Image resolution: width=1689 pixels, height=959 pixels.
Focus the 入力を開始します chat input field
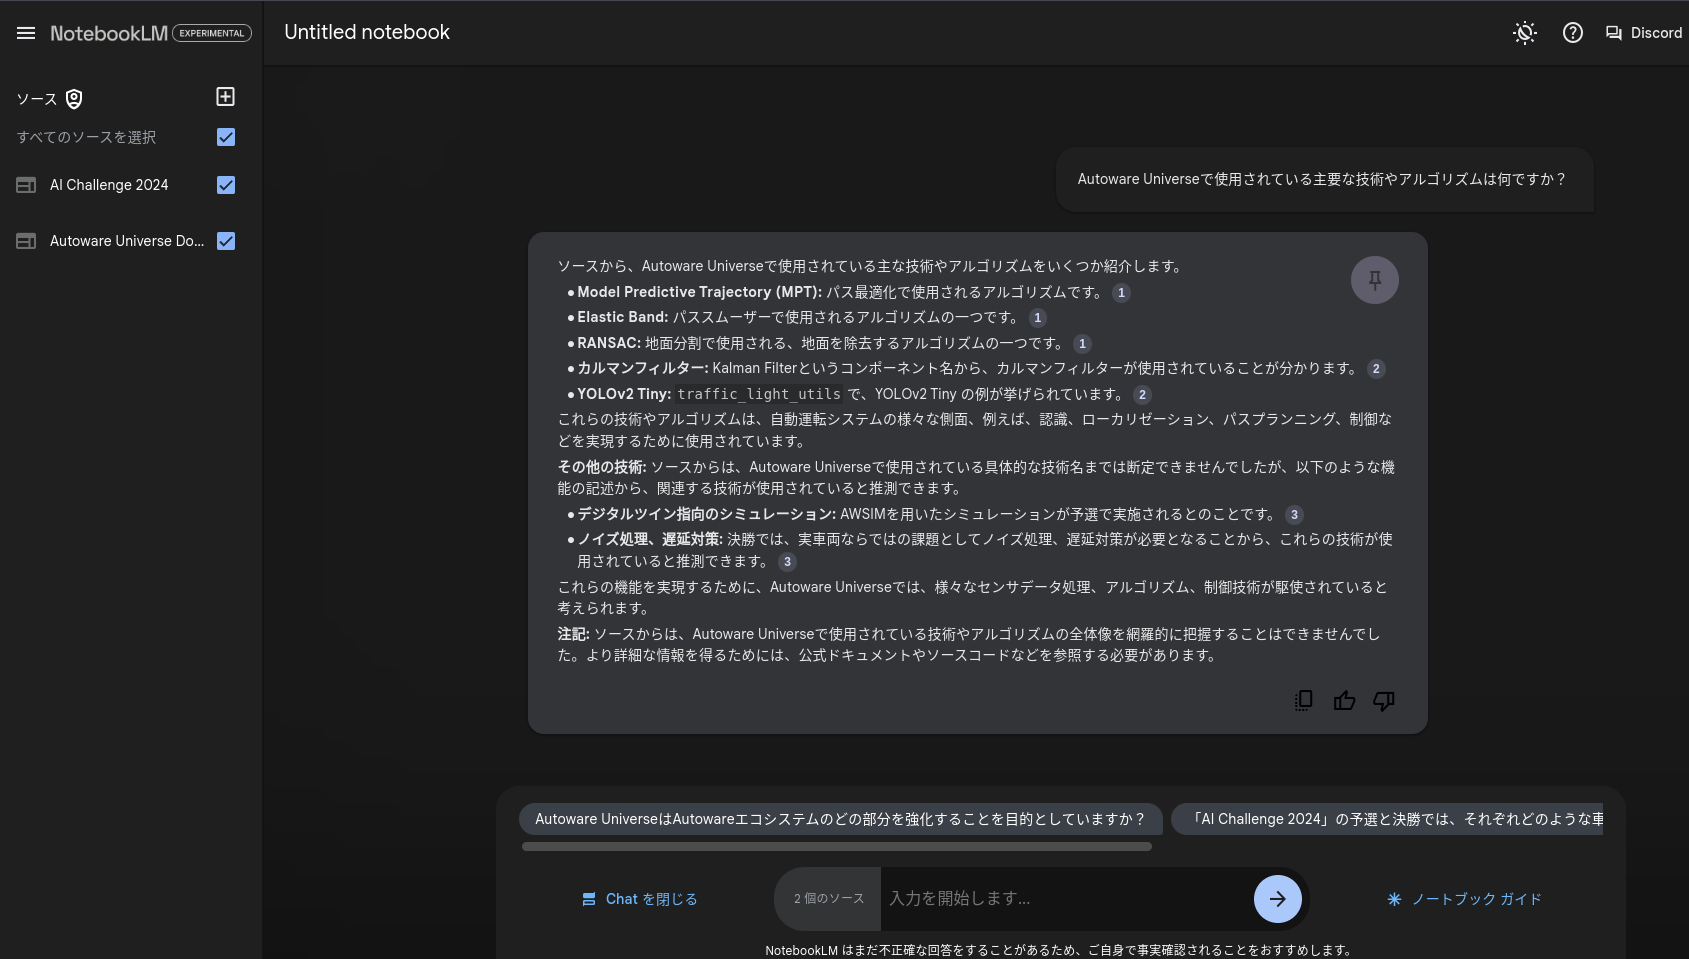coord(1066,899)
